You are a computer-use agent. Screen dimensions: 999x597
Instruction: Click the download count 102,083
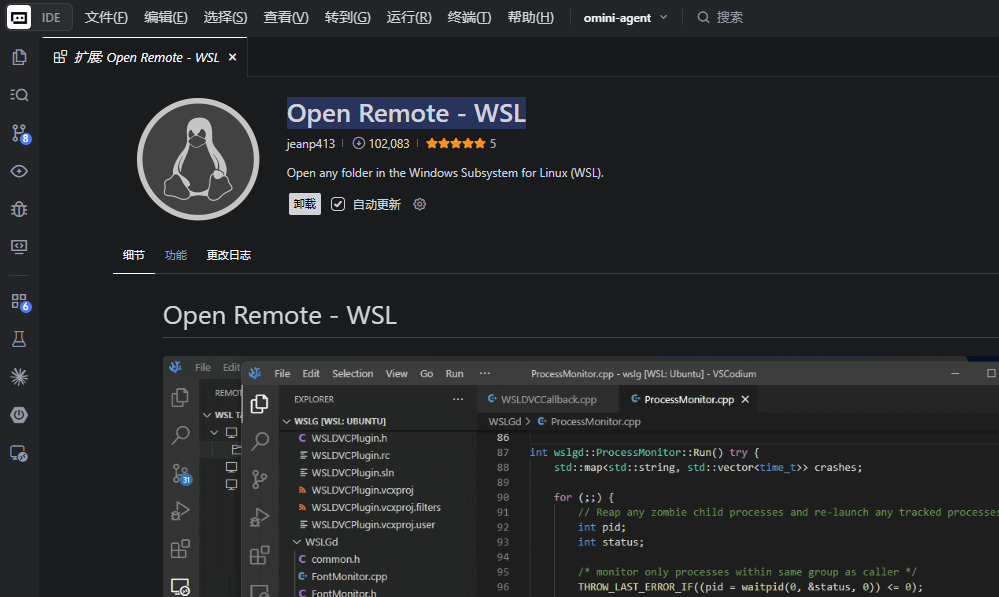click(381, 143)
